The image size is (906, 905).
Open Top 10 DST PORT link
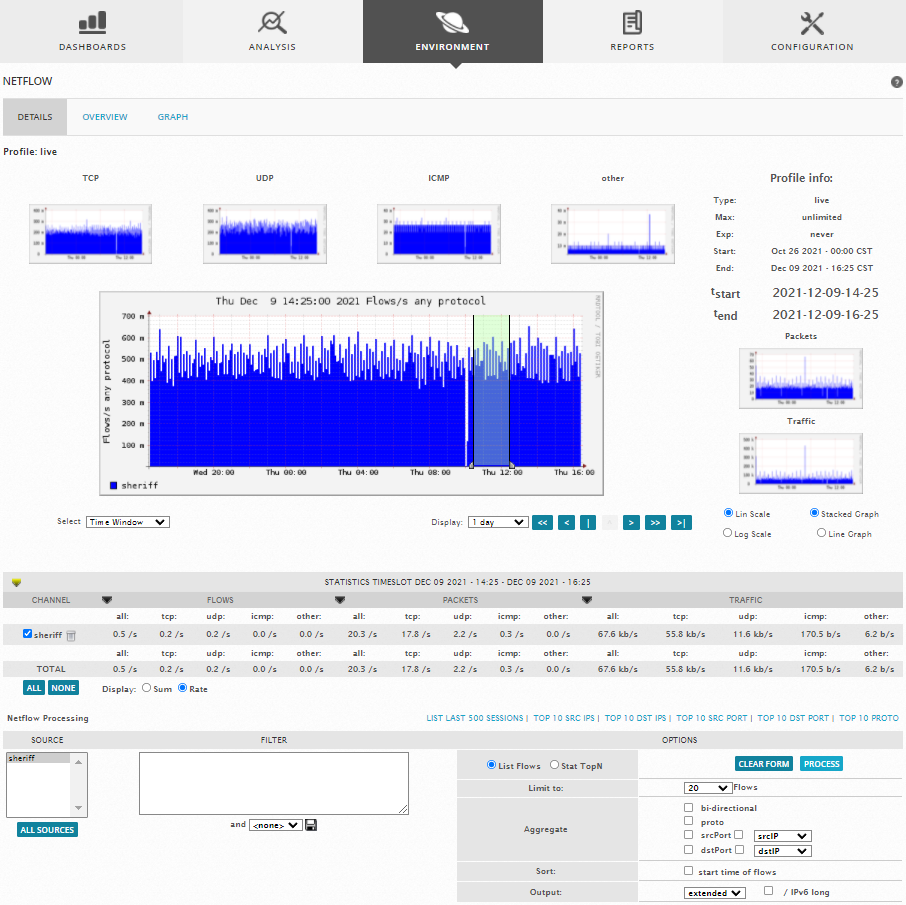(x=793, y=718)
